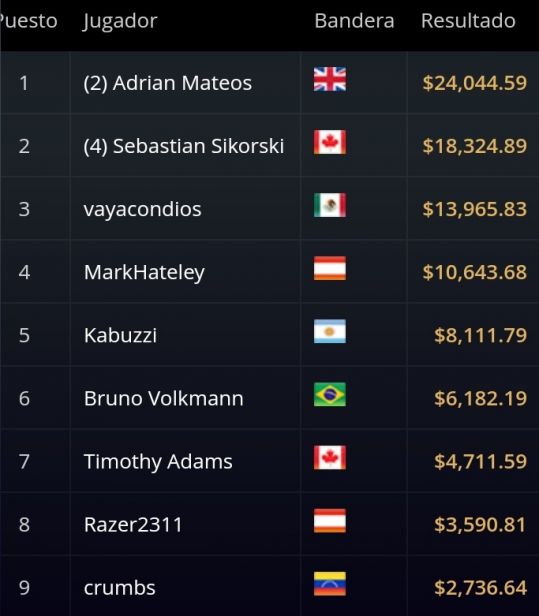This screenshot has height=616, width=539.
Task: Click the Austria flag beside MarkHateley
Action: pos(330,268)
